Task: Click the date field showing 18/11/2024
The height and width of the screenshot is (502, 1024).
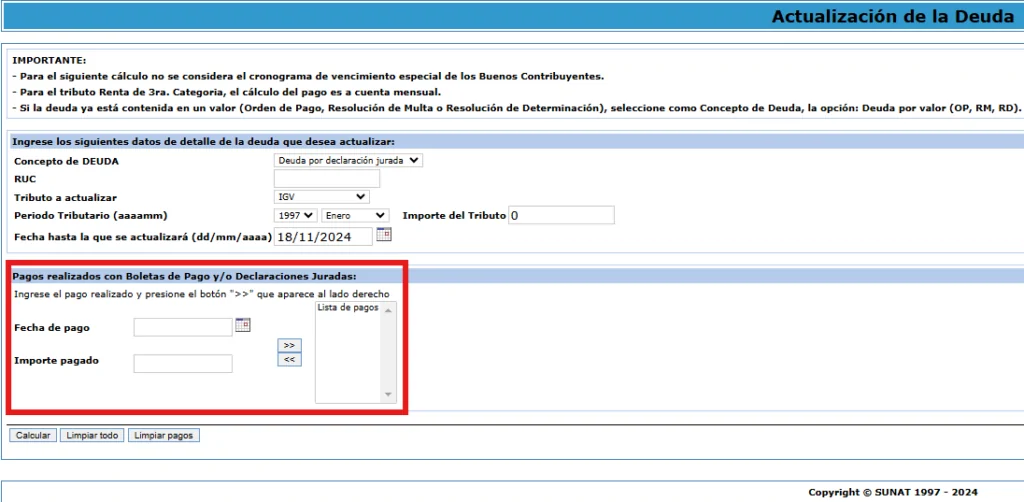Action: [323, 236]
